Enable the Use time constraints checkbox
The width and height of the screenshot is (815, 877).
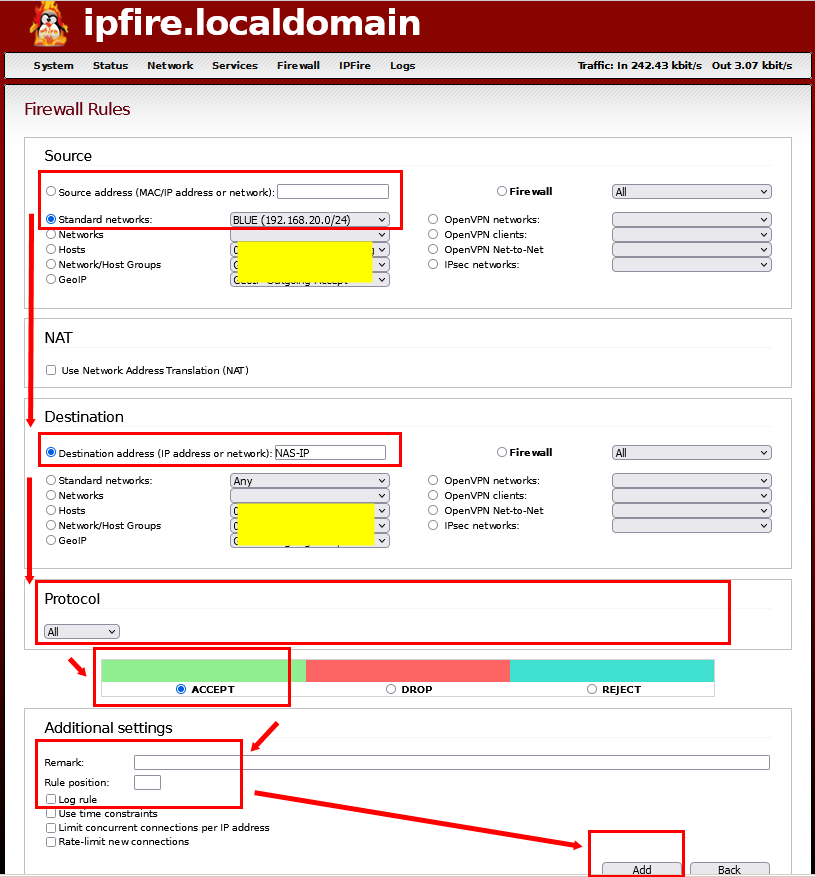pyautogui.click(x=51, y=813)
